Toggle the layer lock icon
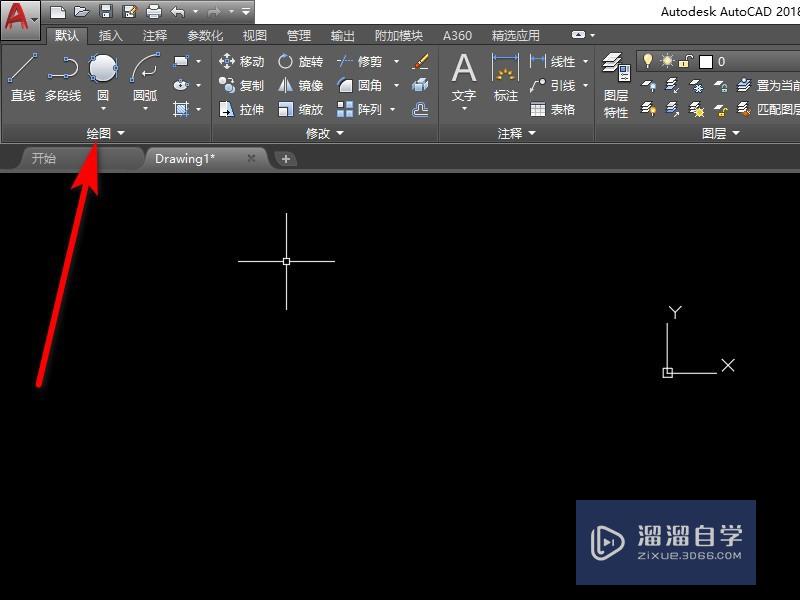Screen dimensions: 800x600 (x=683, y=60)
